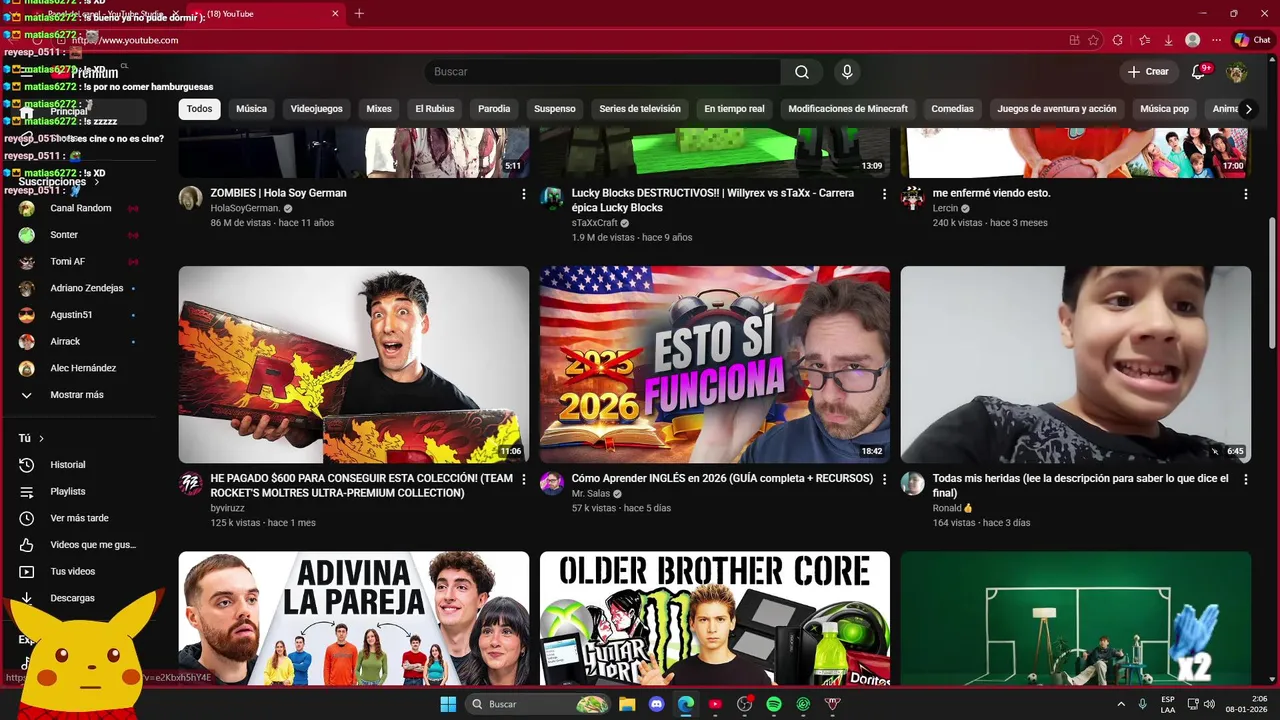Open Mr. Salas channel avatar

(x=552, y=484)
